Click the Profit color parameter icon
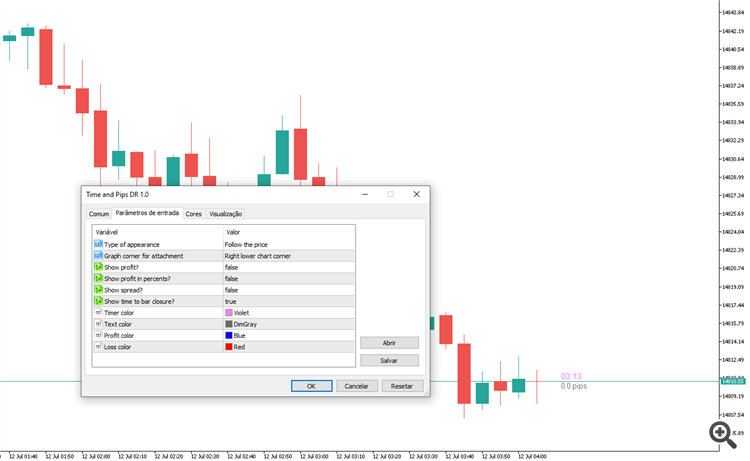Viewport: 750px width, 461px height. coord(98,335)
